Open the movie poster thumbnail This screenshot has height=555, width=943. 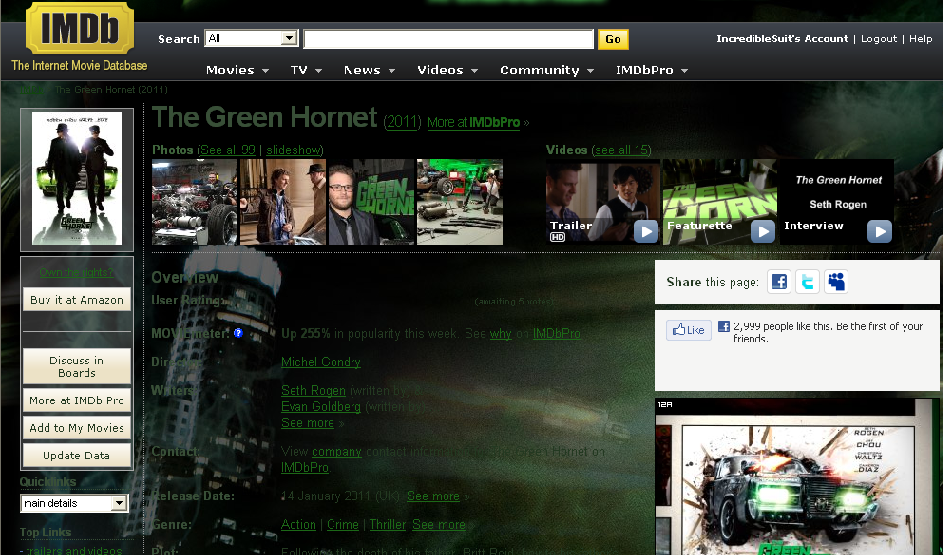77,179
